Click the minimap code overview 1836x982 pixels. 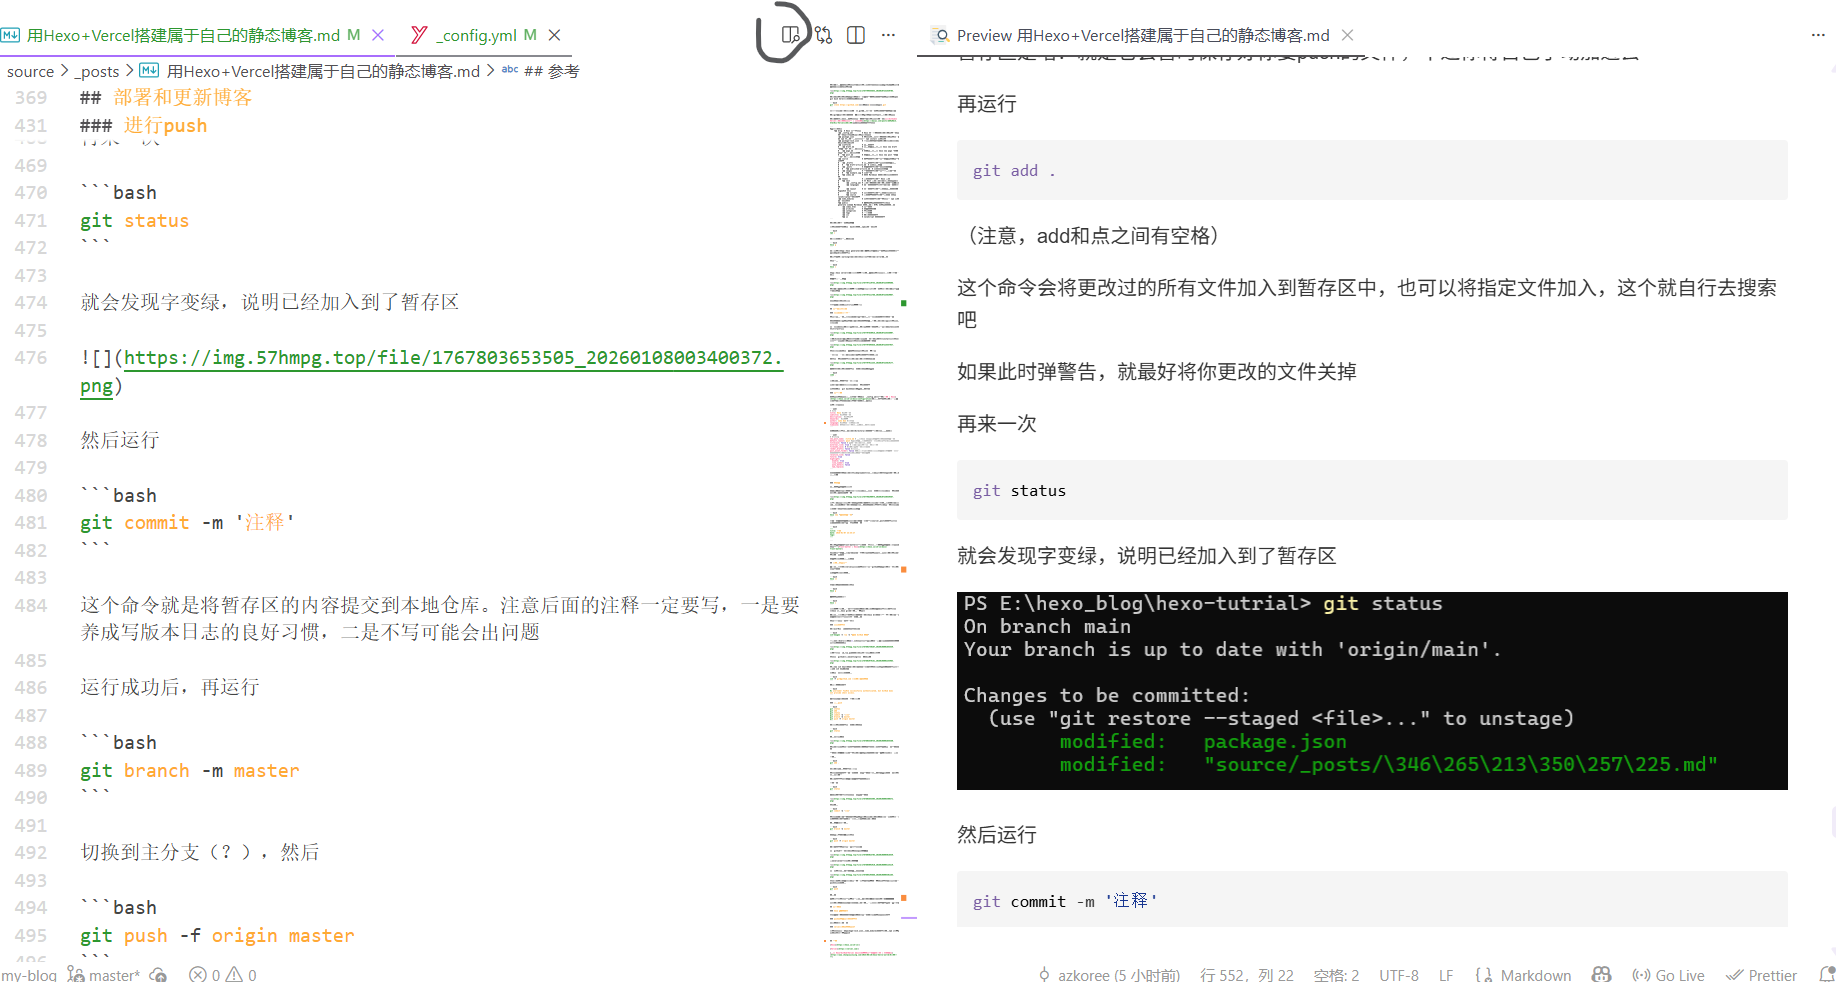864,500
